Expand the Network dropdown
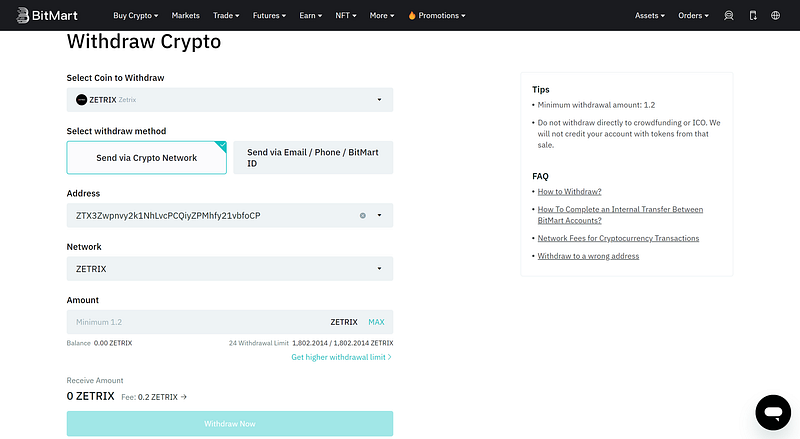The width and height of the screenshot is (800, 439). click(x=379, y=269)
